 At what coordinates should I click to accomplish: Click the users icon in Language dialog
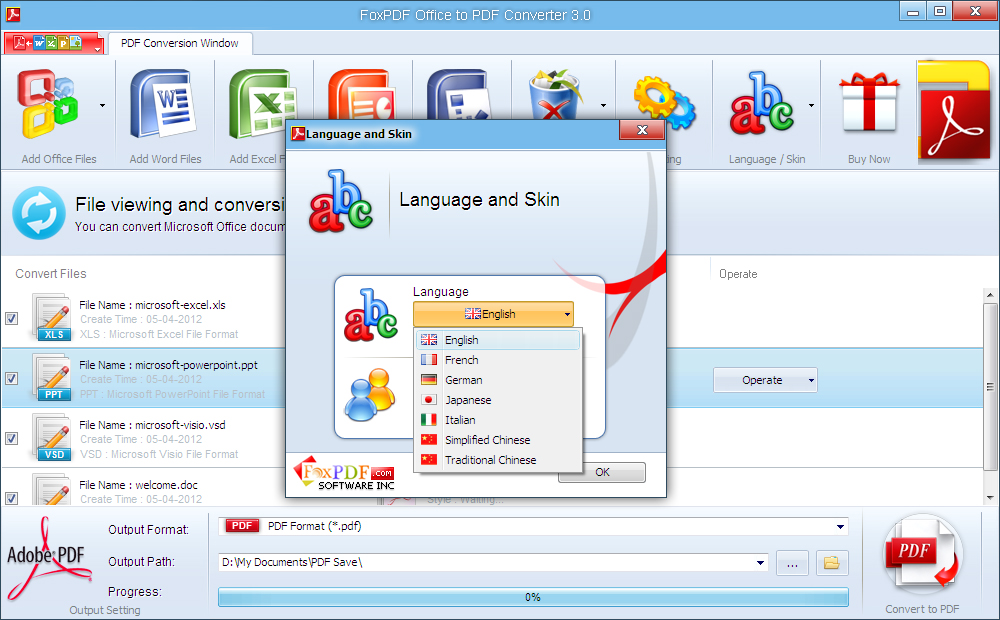click(371, 394)
